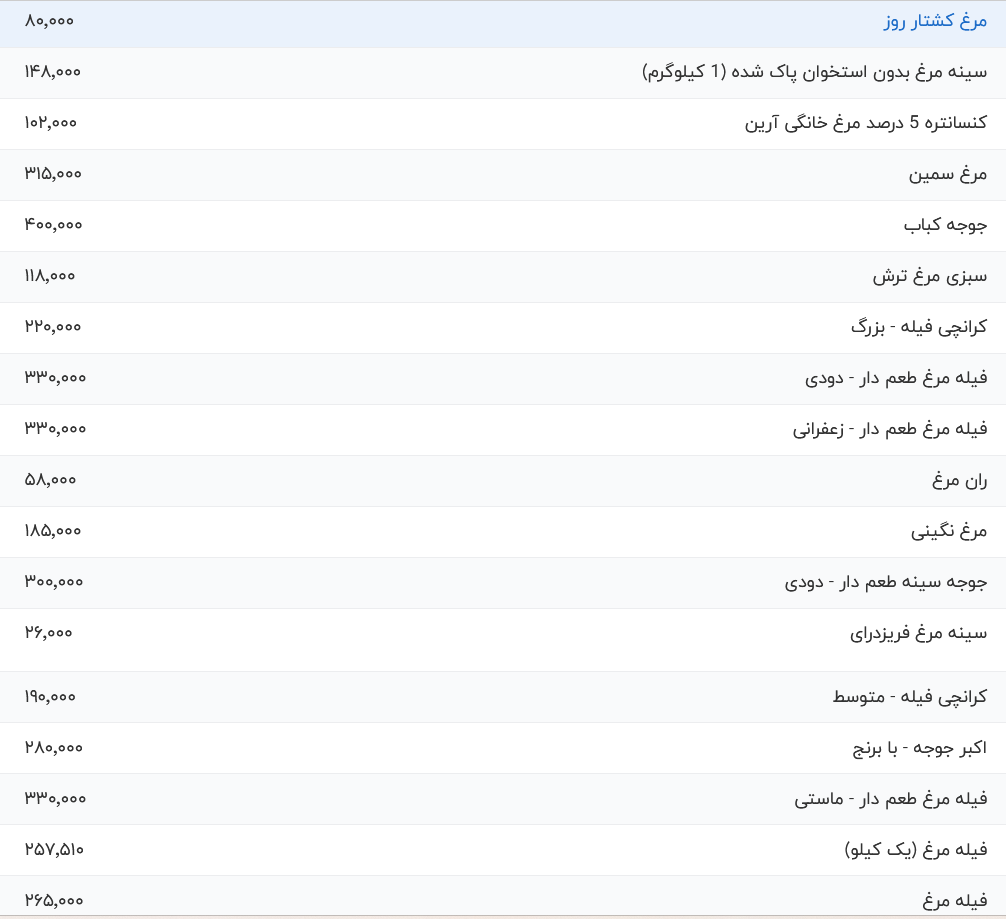Click the 'فیله مرغ (یک کیلو)' product

click(x=916, y=850)
